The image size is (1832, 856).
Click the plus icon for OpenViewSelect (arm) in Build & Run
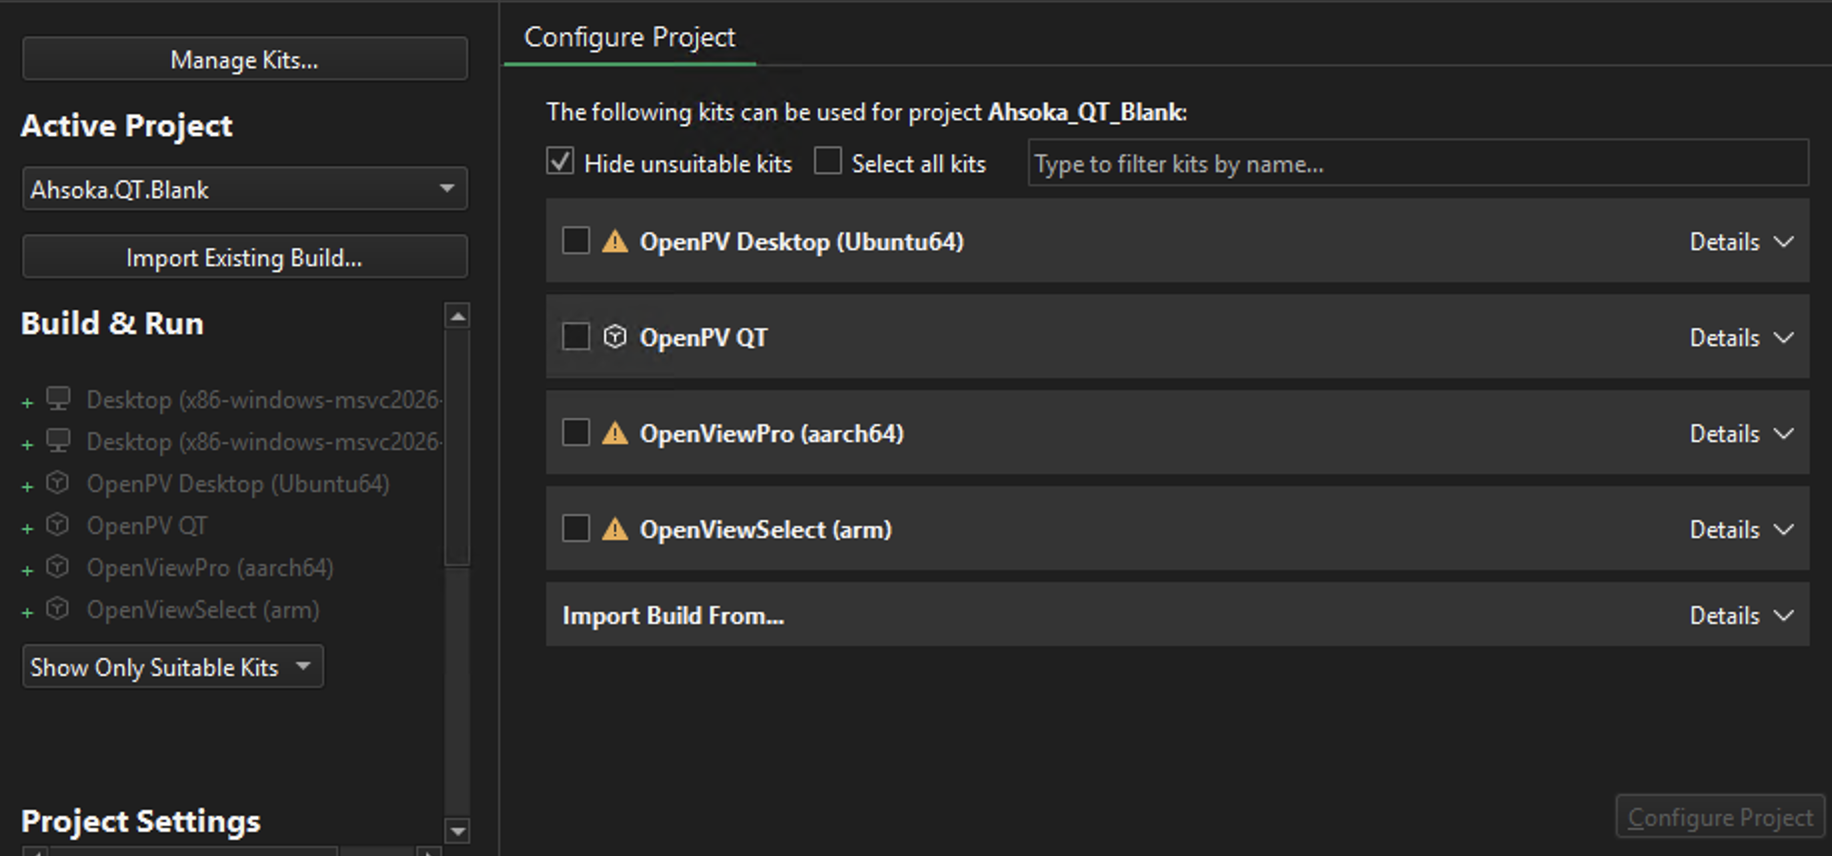pos(28,613)
